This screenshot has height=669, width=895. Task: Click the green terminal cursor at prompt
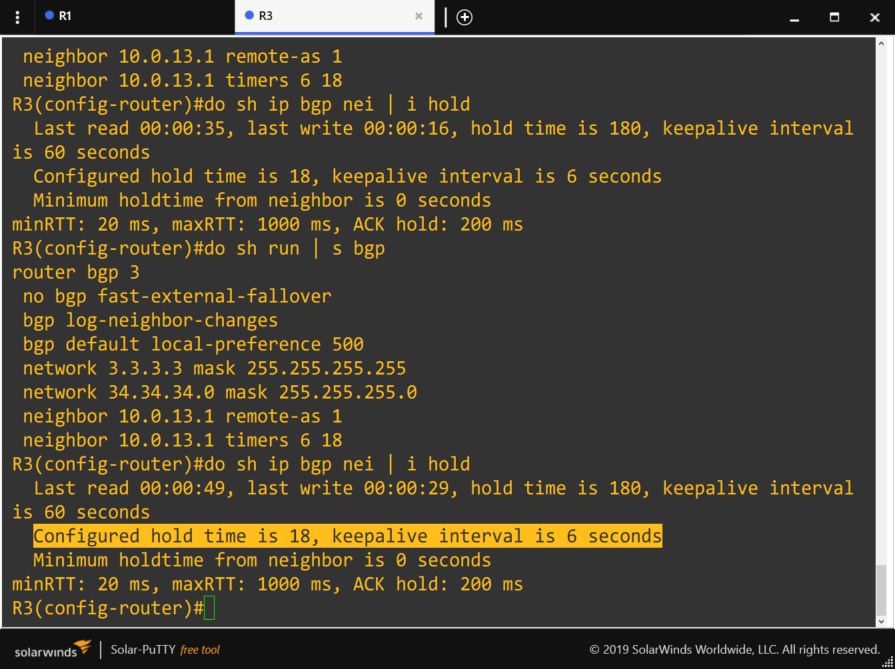(x=209, y=608)
